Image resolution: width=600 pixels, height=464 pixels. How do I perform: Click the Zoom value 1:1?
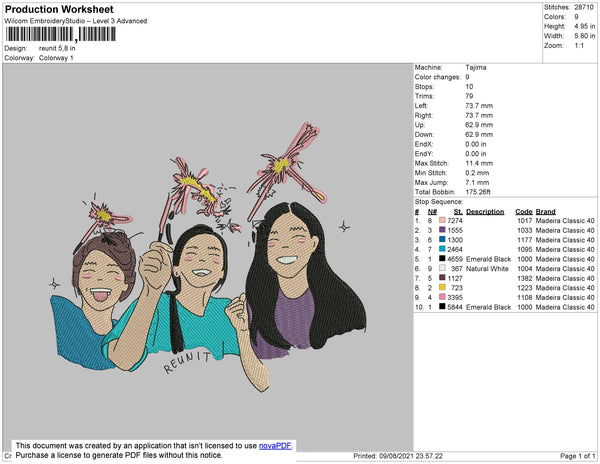click(x=579, y=46)
